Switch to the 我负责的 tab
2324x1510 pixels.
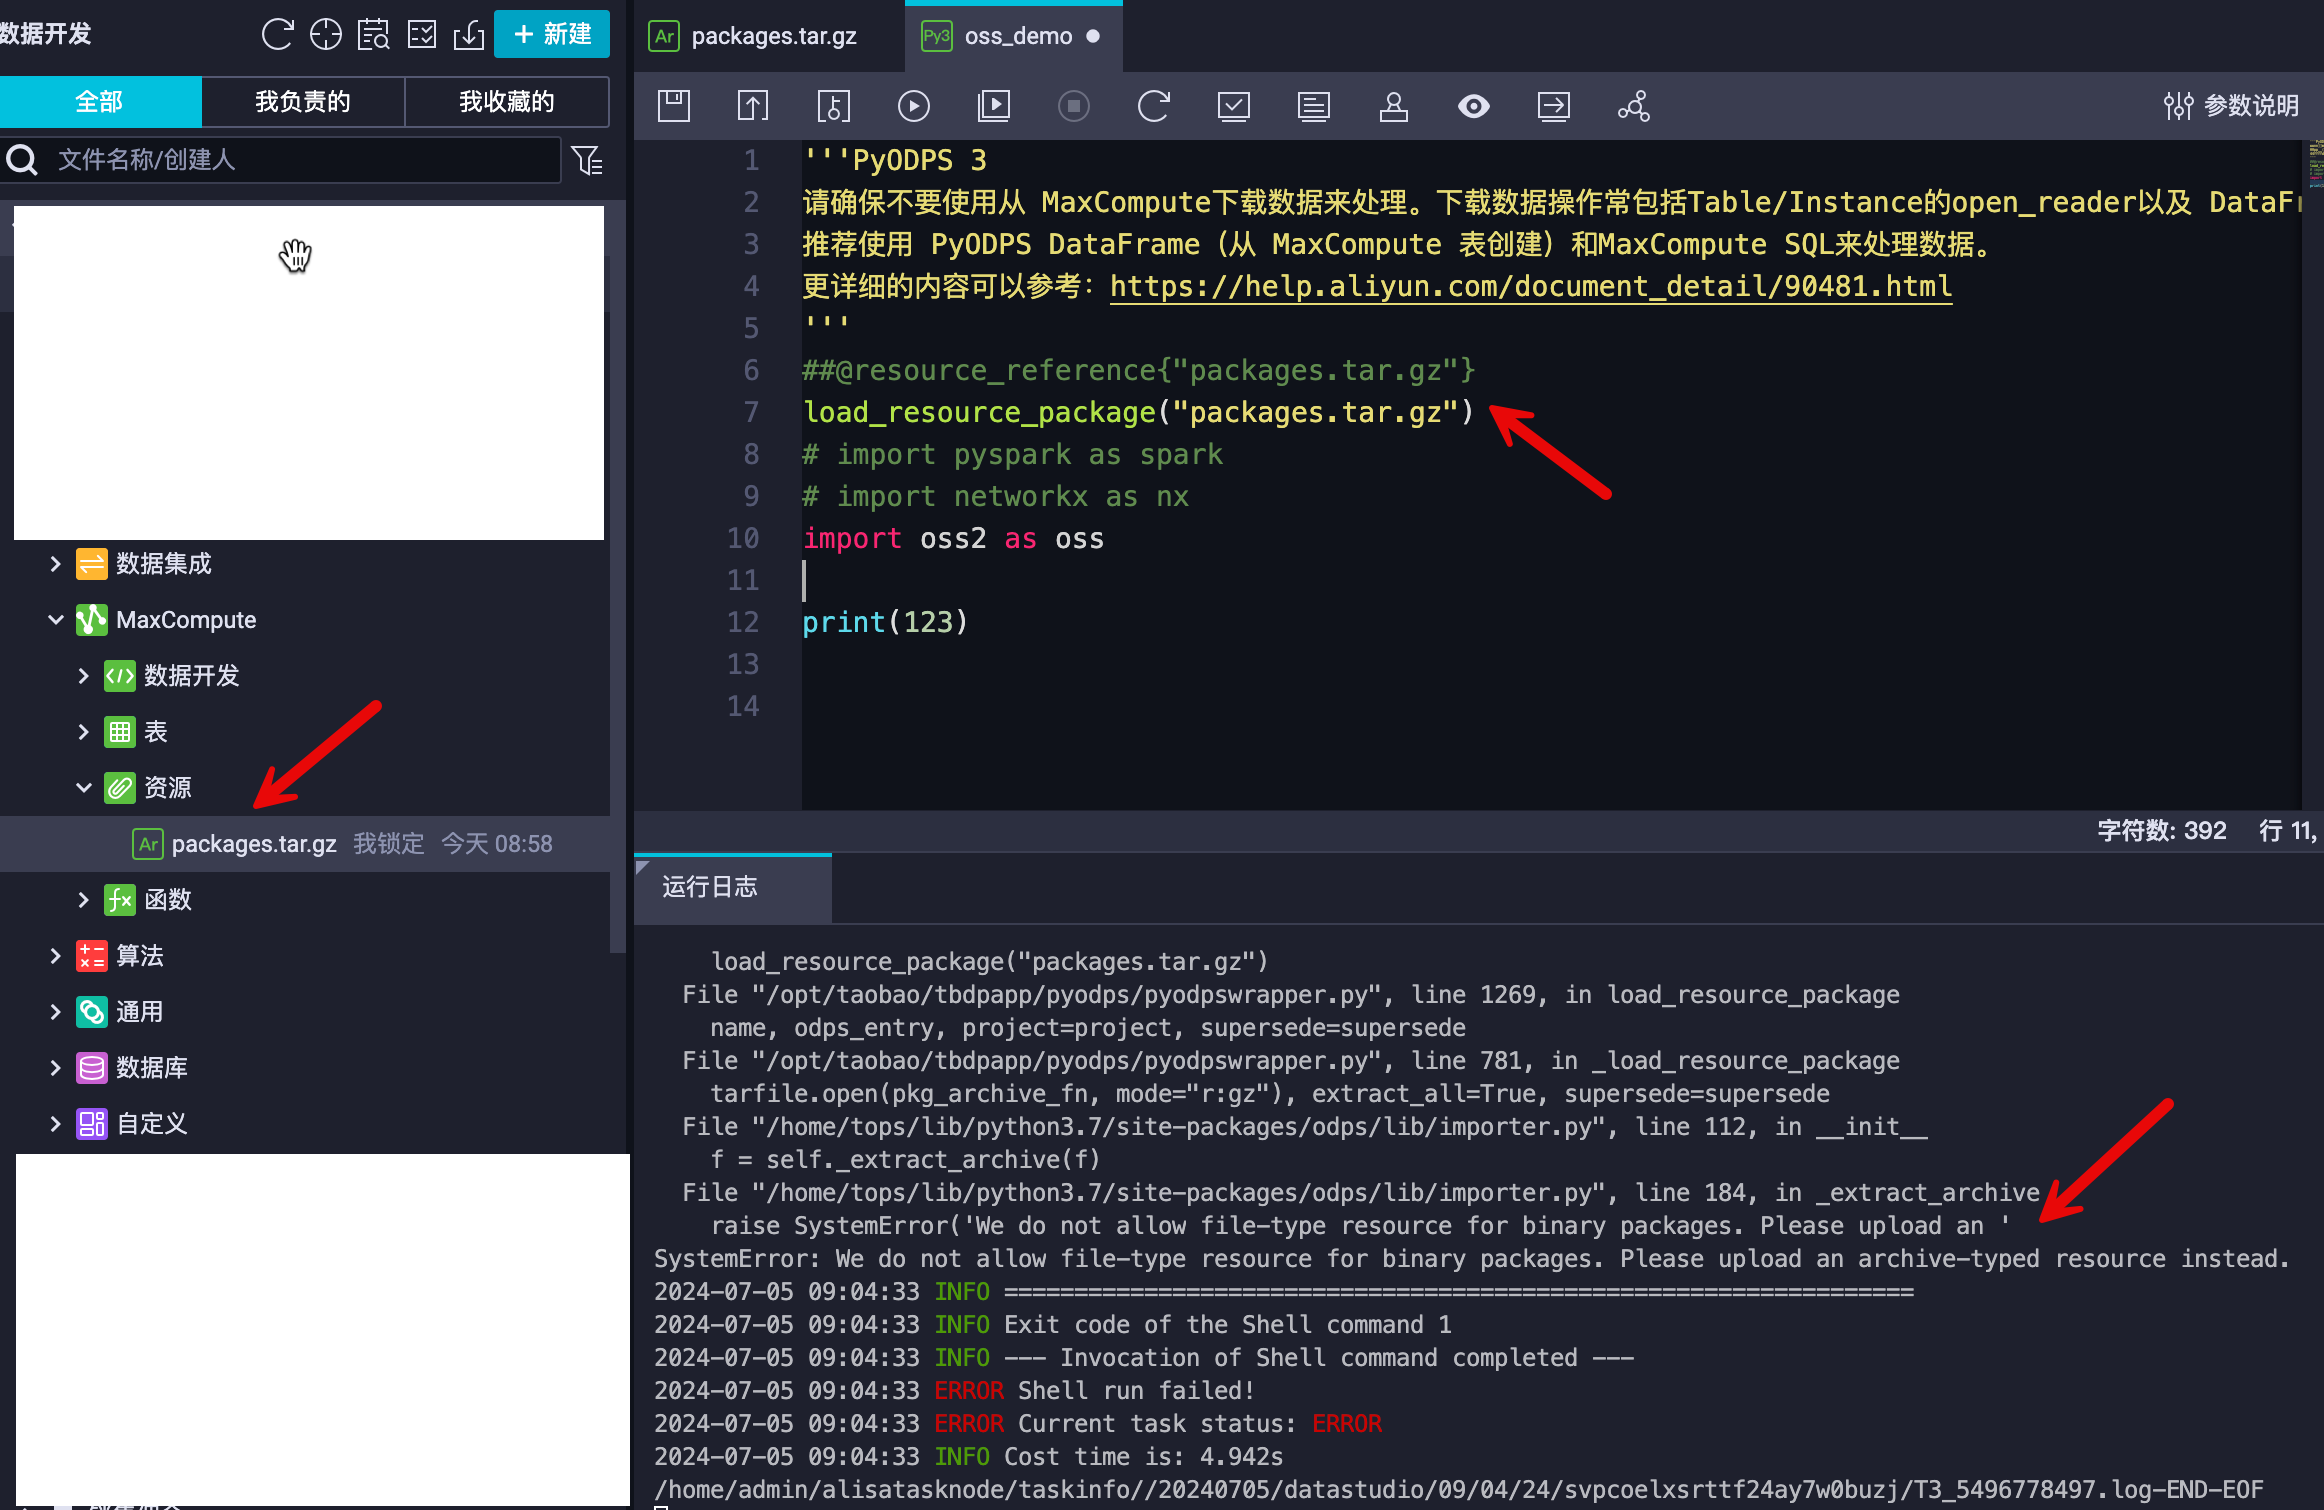coord(303,102)
